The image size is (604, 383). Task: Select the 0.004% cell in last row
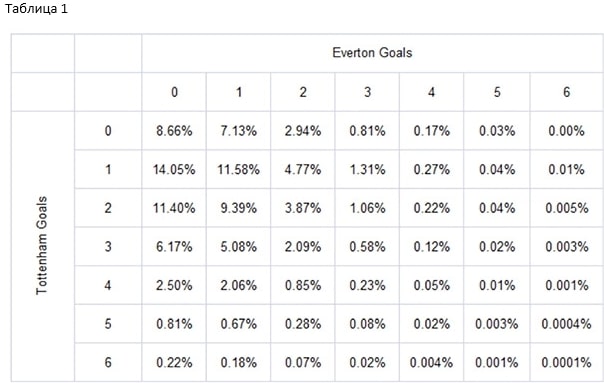(x=431, y=362)
